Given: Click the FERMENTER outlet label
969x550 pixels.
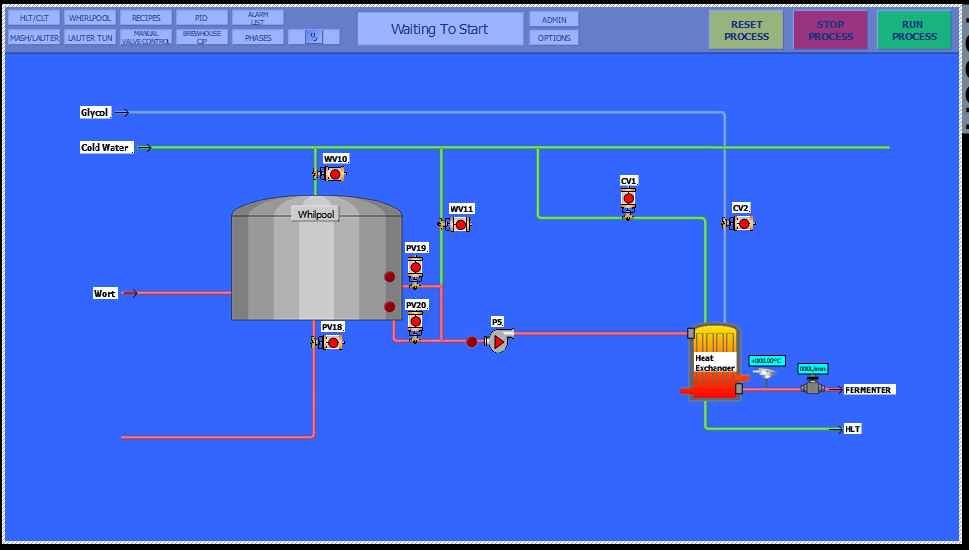Looking at the screenshot, I should 869,390.
